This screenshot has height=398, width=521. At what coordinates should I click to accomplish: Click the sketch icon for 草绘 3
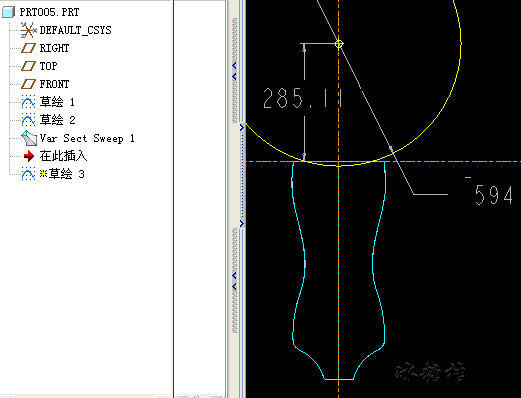28,174
